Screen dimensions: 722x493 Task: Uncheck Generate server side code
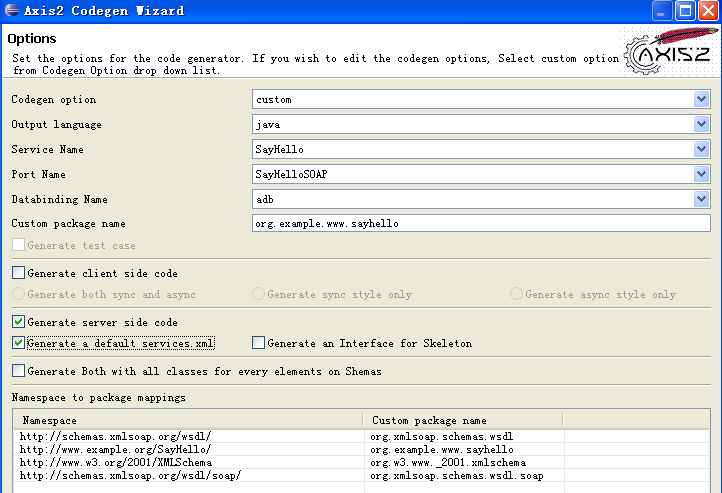pos(18,322)
